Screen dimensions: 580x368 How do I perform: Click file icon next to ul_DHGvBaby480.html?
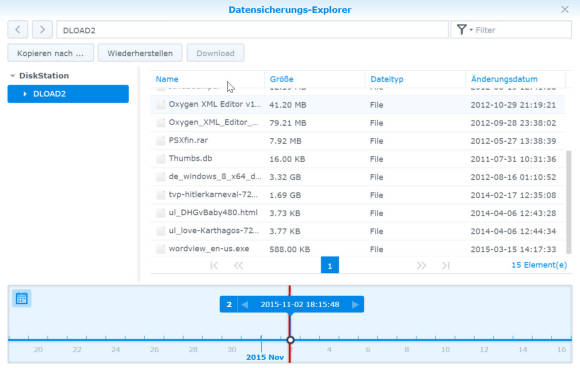(x=161, y=213)
